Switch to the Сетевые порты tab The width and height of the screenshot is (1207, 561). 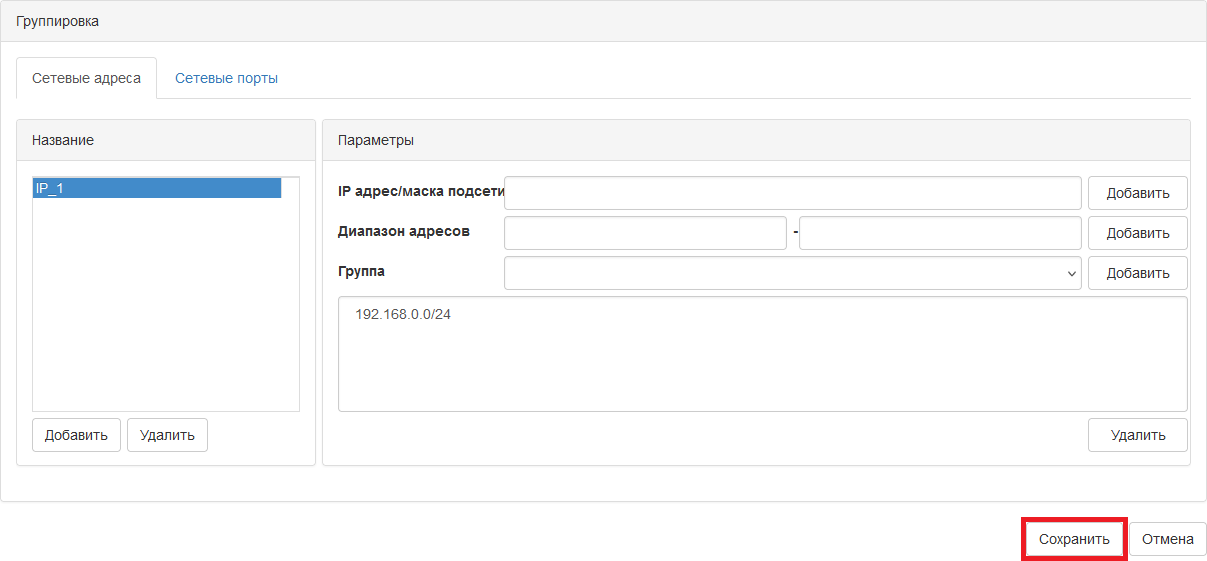(x=226, y=78)
